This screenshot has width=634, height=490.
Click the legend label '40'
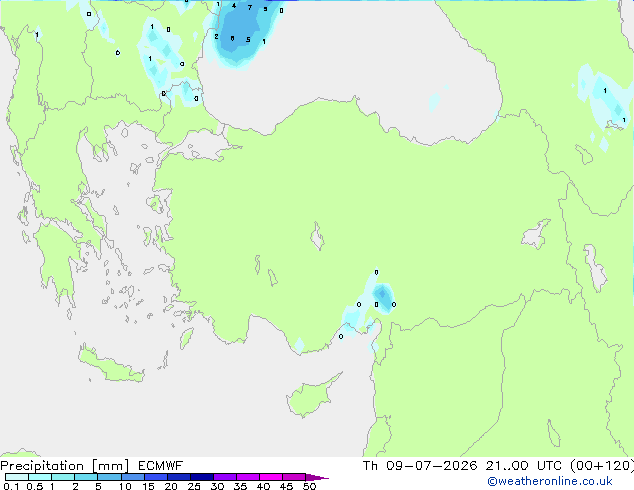tap(263, 486)
